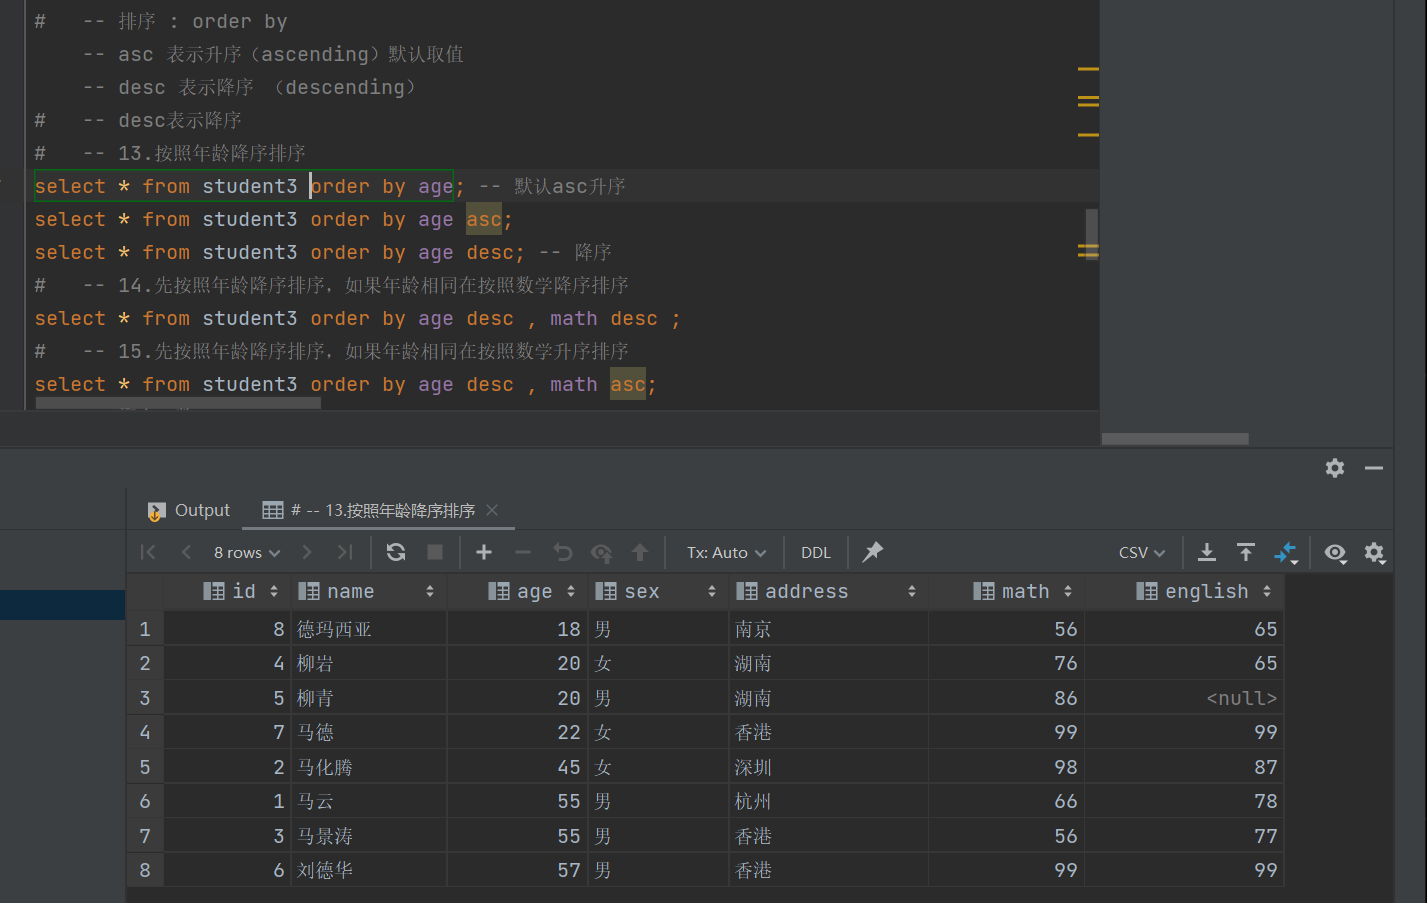Click the DDL button
1427x903 pixels.
coord(816,552)
